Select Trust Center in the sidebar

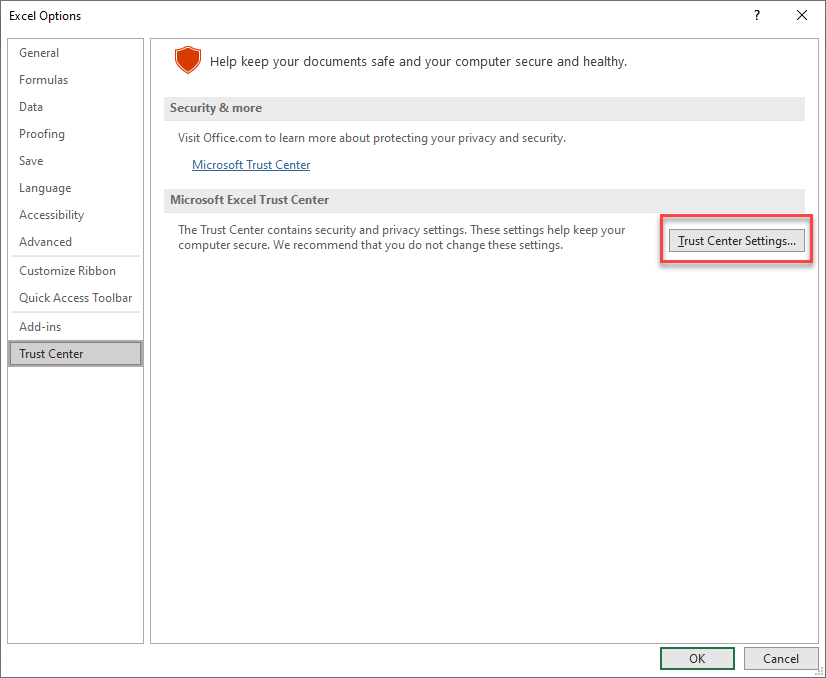75,353
